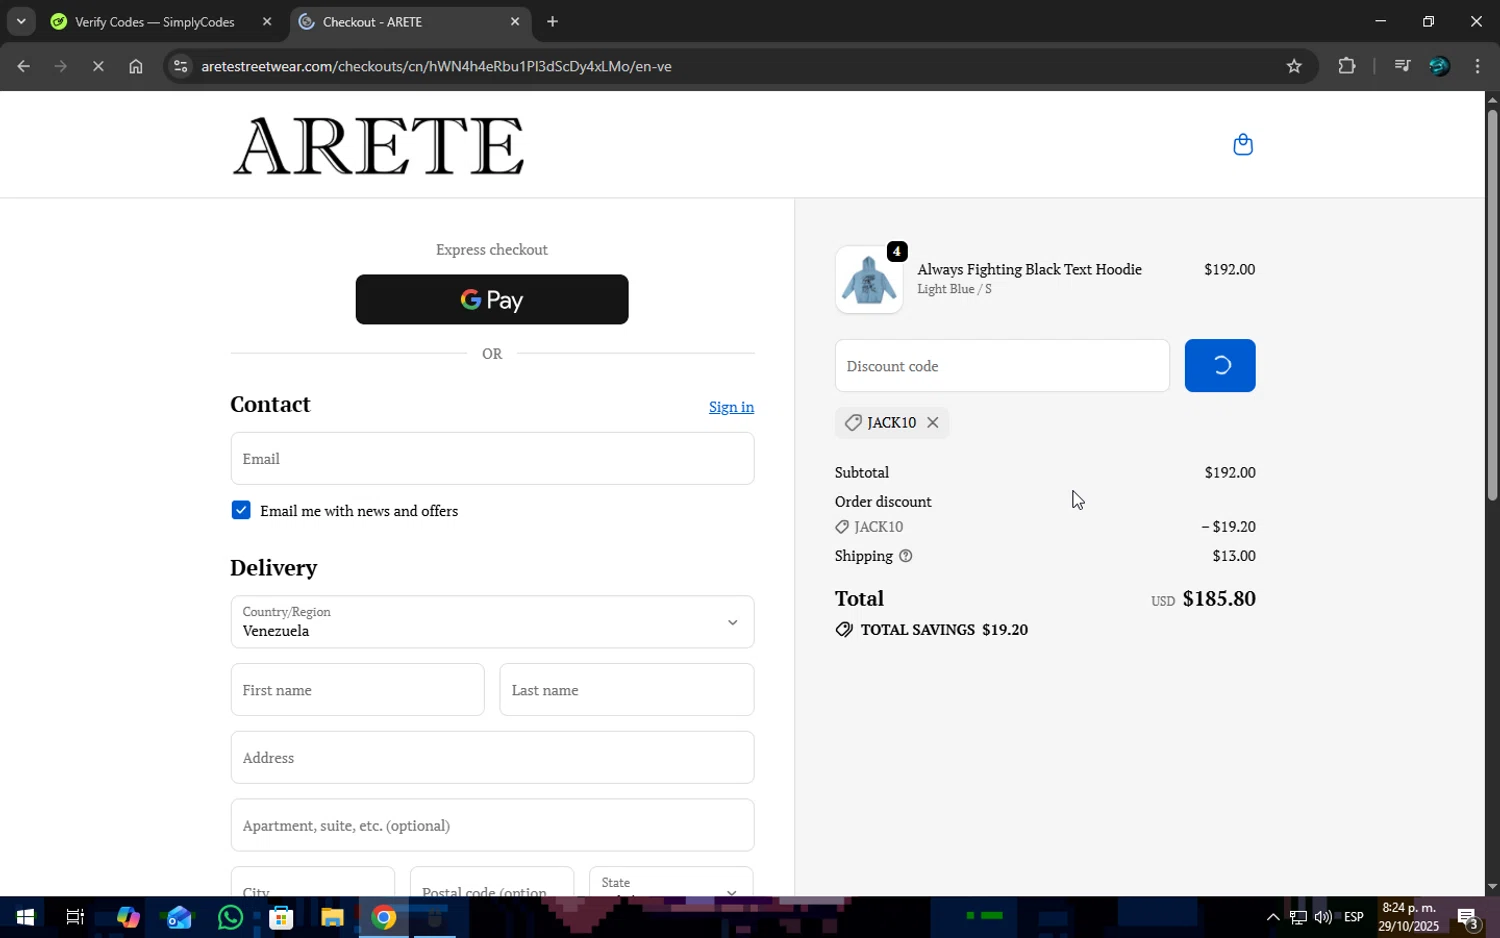Click Always Fighting Black Text Hoodie title
The image size is (1500, 938).
[1029, 269]
